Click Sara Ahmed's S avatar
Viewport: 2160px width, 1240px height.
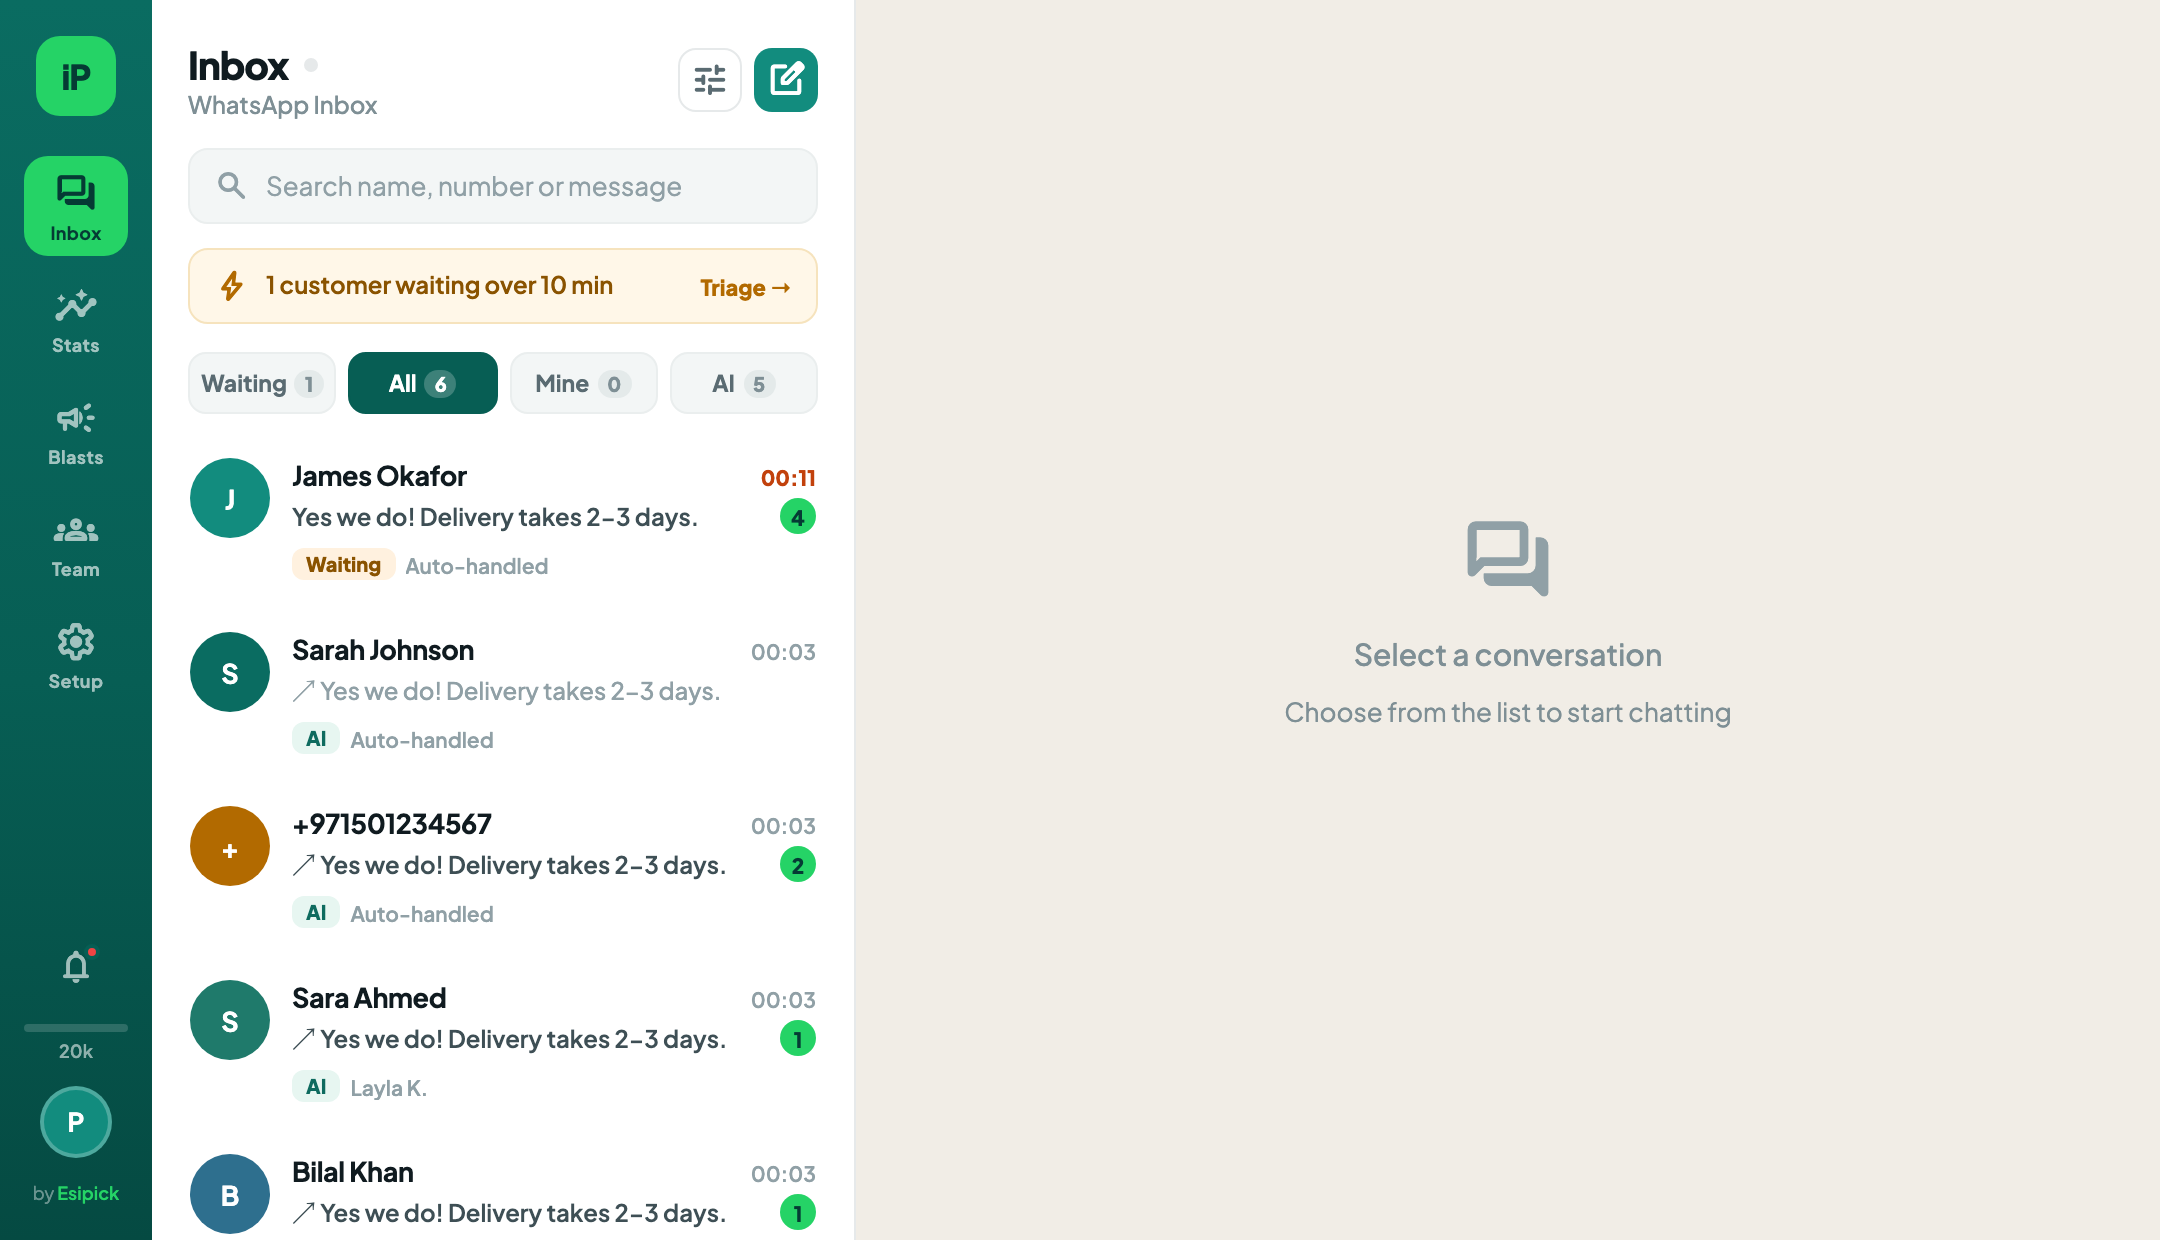(230, 1020)
